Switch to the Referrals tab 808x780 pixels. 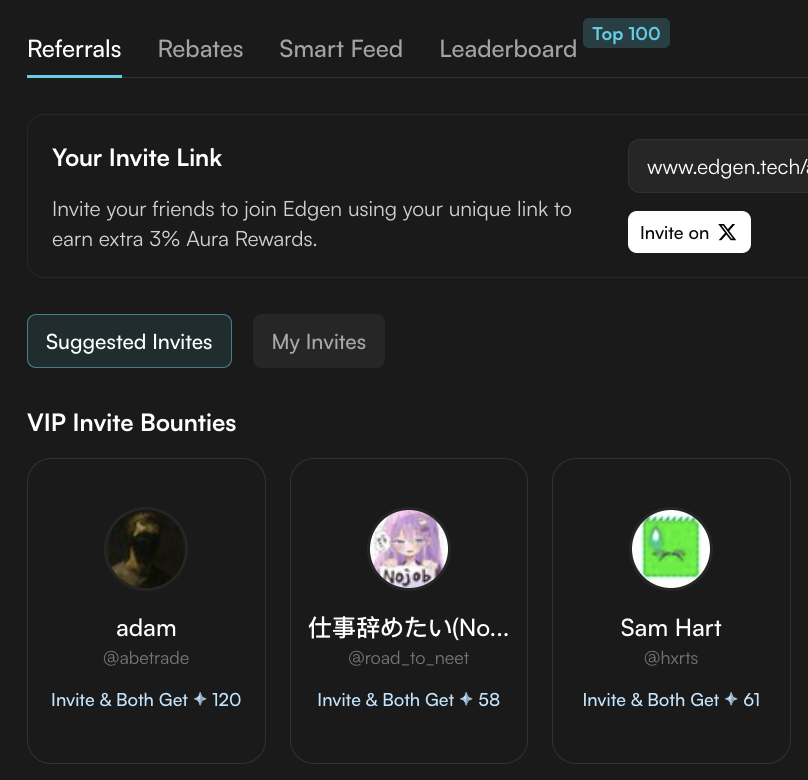click(x=74, y=49)
